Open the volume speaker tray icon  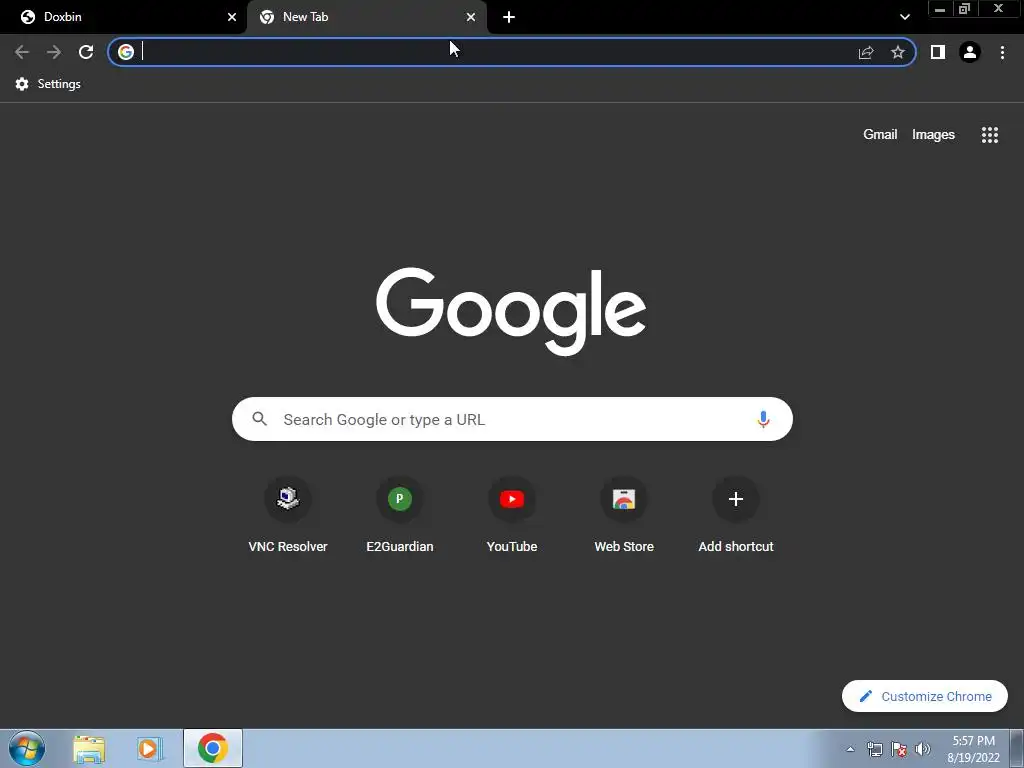[923, 749]
